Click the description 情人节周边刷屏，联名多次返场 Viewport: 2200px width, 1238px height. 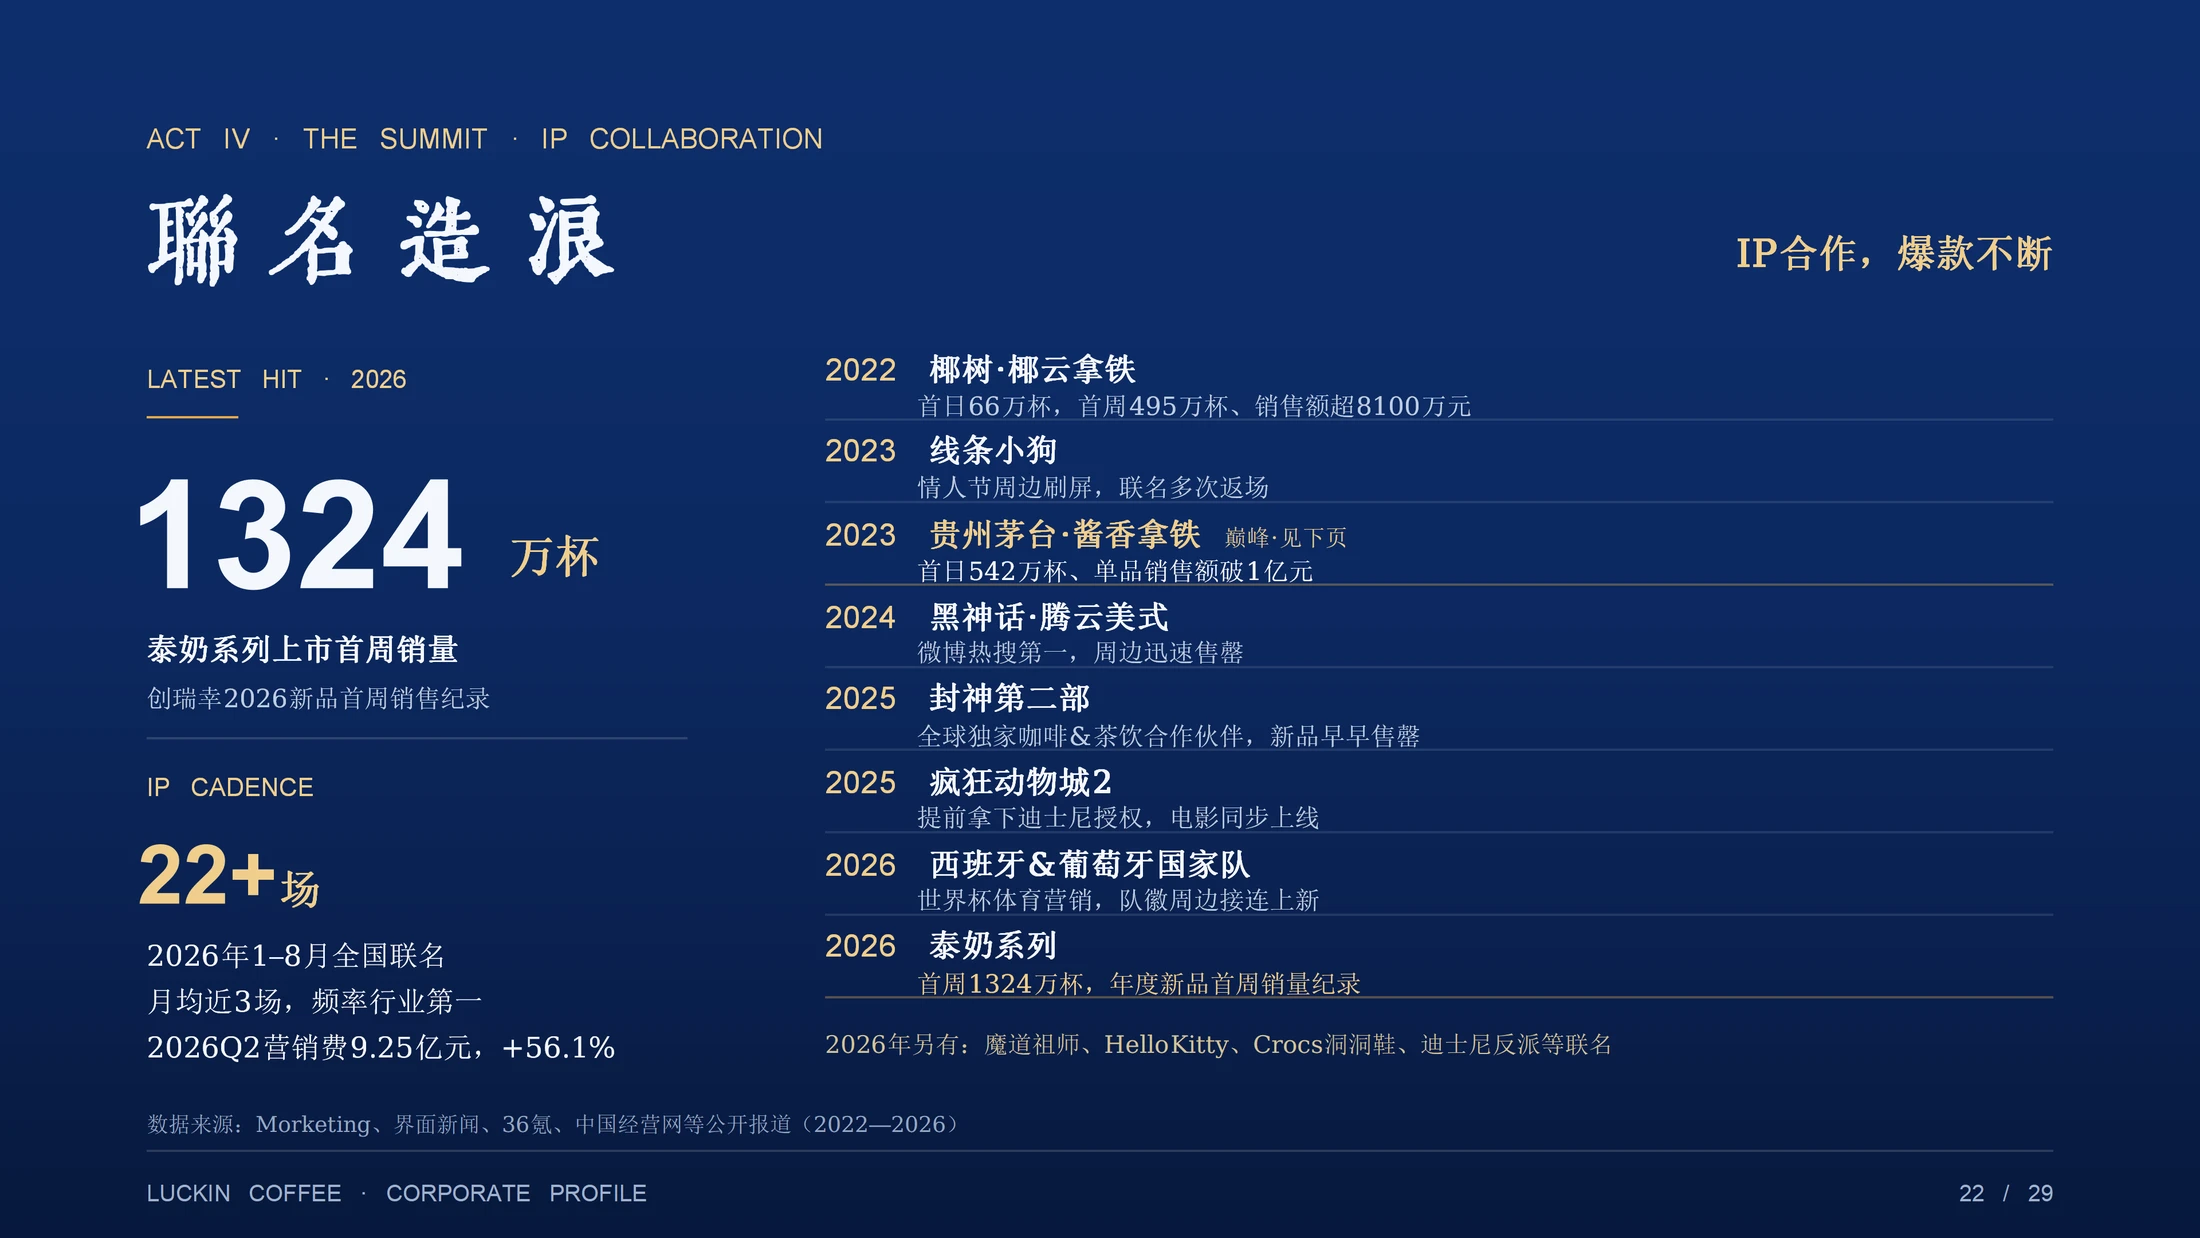tap(1093, 488)
